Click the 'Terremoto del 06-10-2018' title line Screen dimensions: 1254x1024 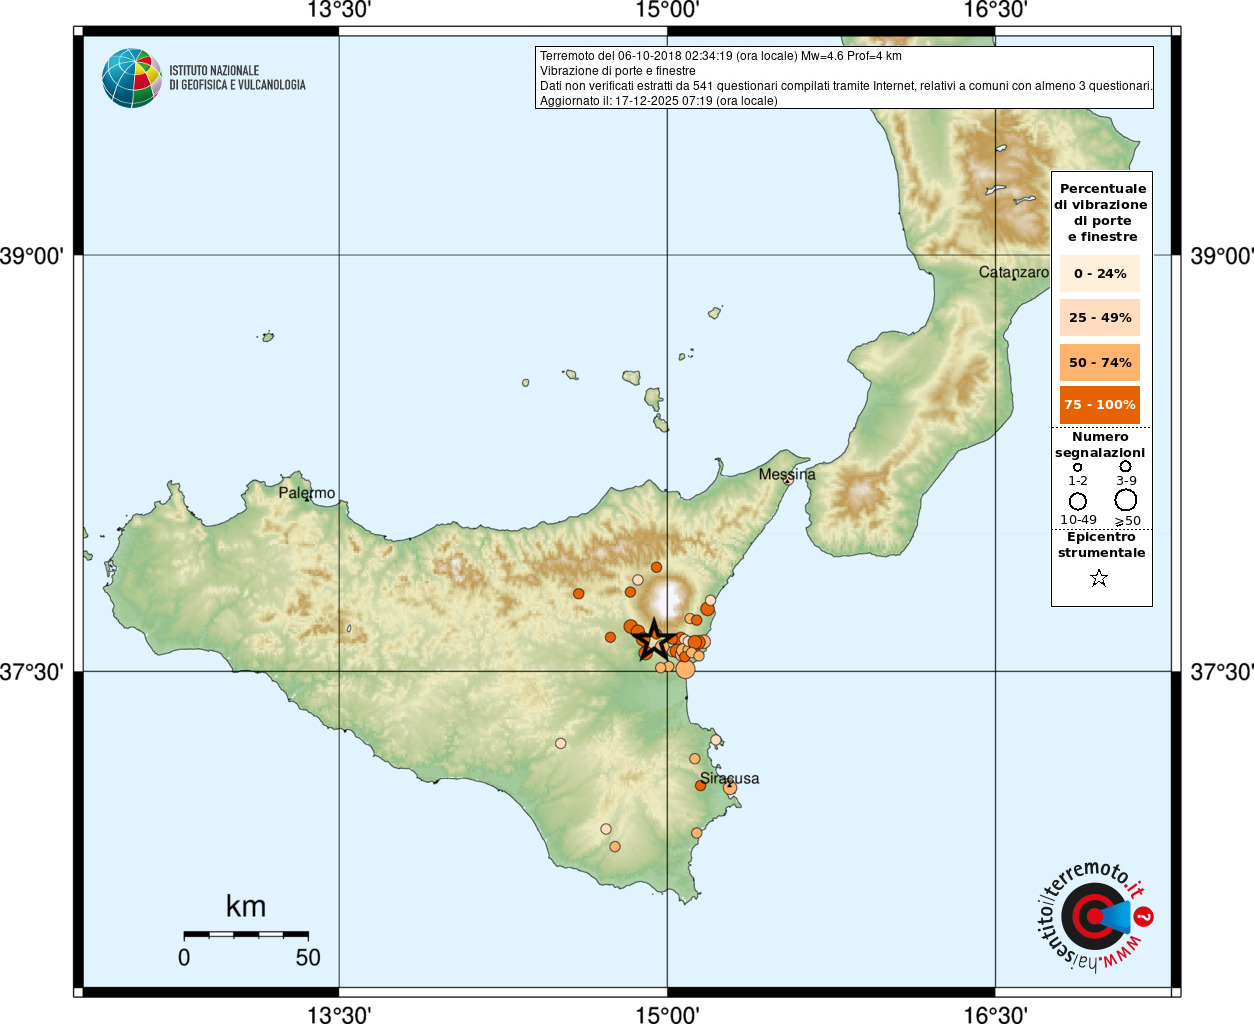721,56
